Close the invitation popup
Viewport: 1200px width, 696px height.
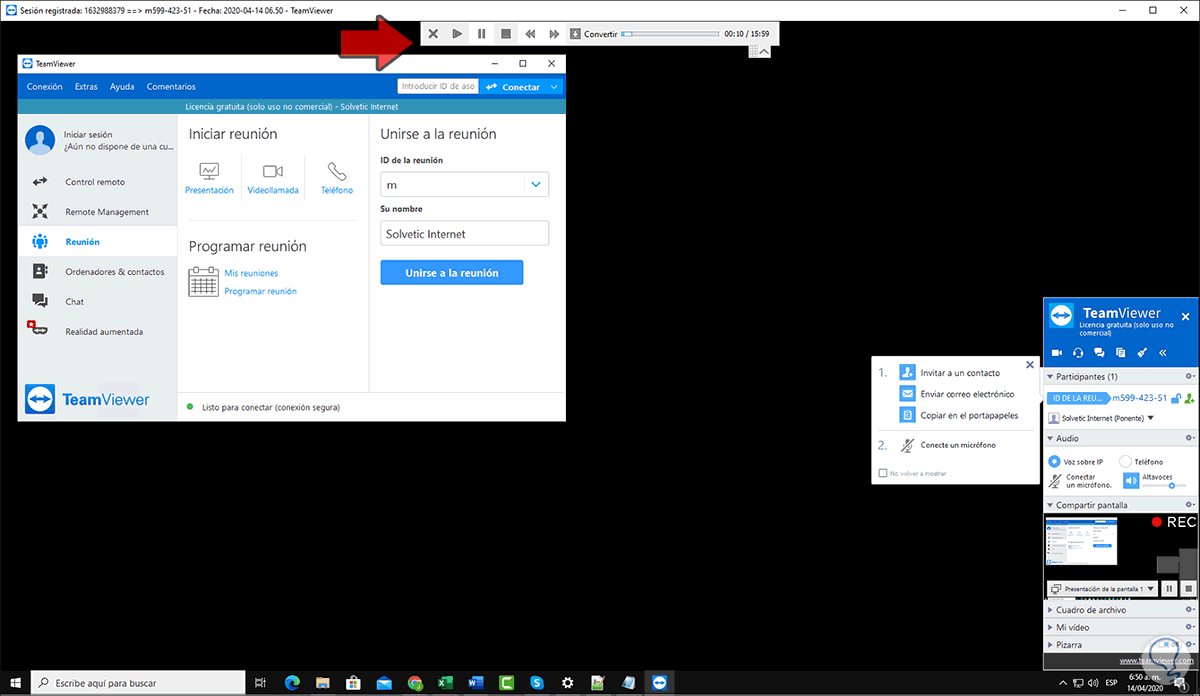tap(1030, 365)
